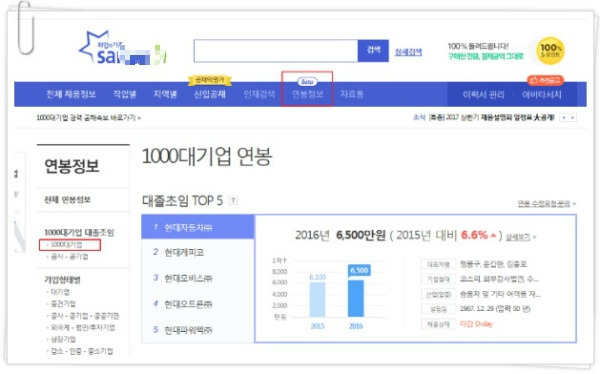Select rank 3 현대모비스㈜ tab

click(197, 278)
